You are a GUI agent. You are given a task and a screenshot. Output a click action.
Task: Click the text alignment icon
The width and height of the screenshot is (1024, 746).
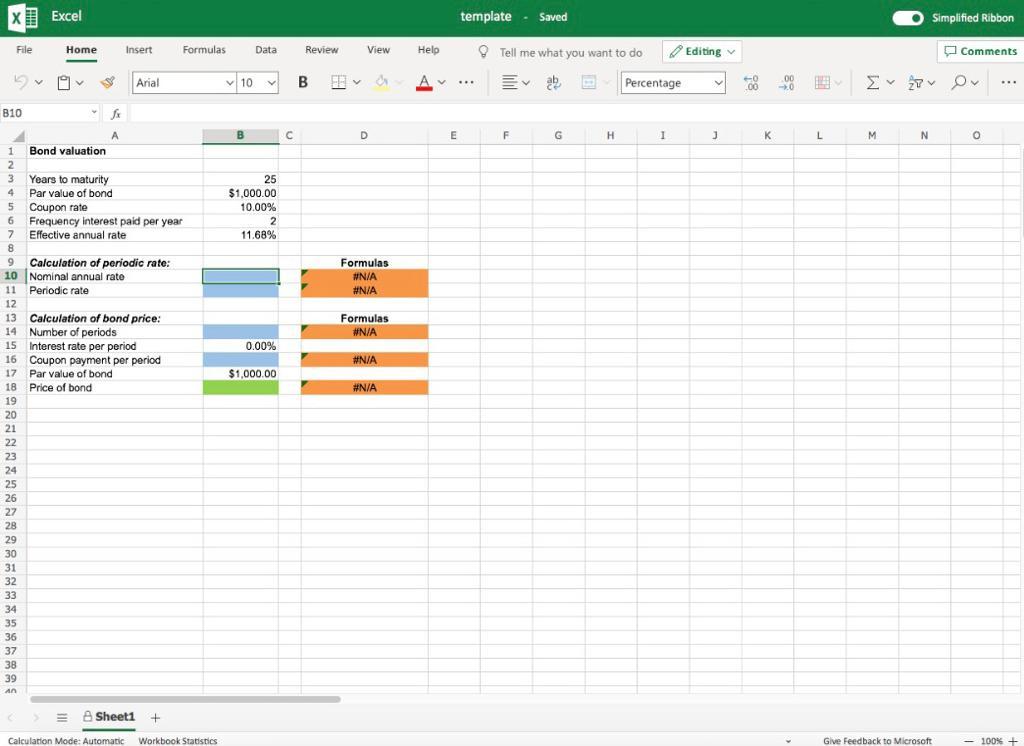(509, 82)
